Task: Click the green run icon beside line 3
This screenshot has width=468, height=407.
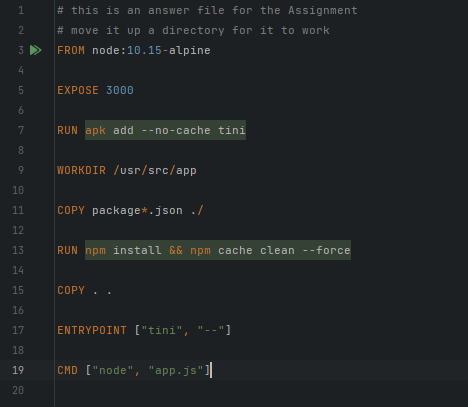Action: tap(36, 50)
